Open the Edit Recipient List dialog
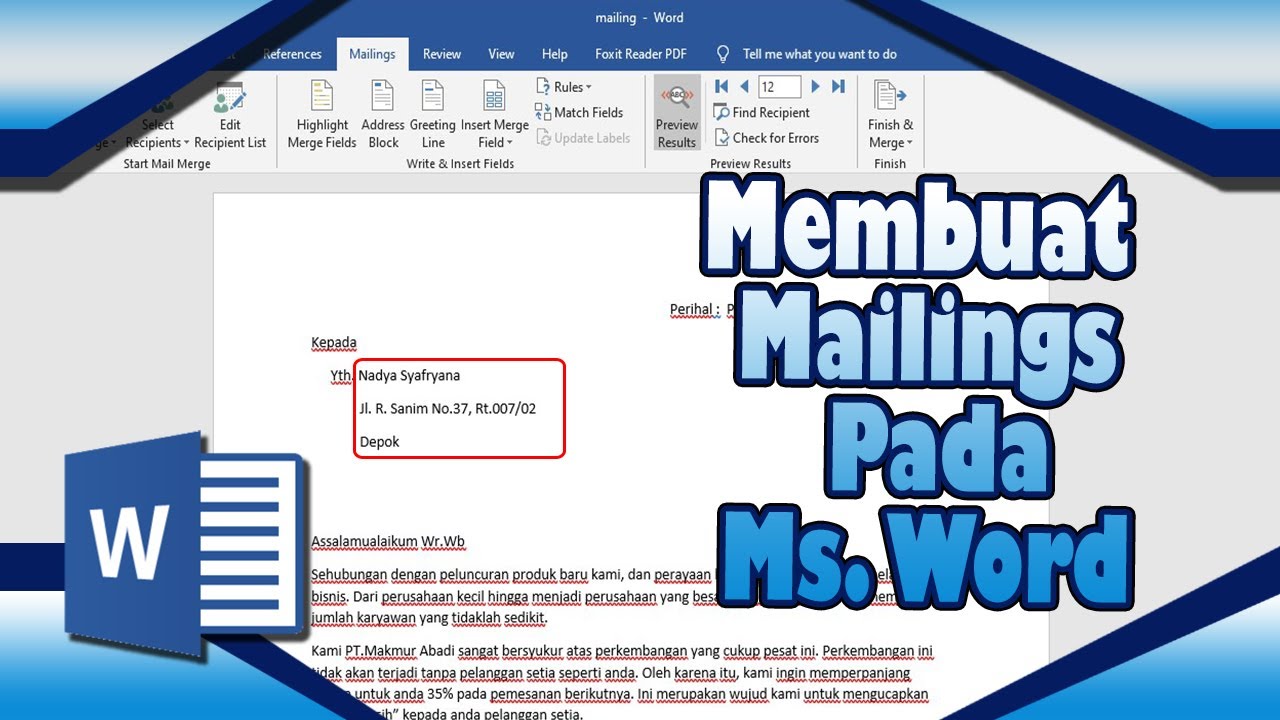 tap(230, 115)
